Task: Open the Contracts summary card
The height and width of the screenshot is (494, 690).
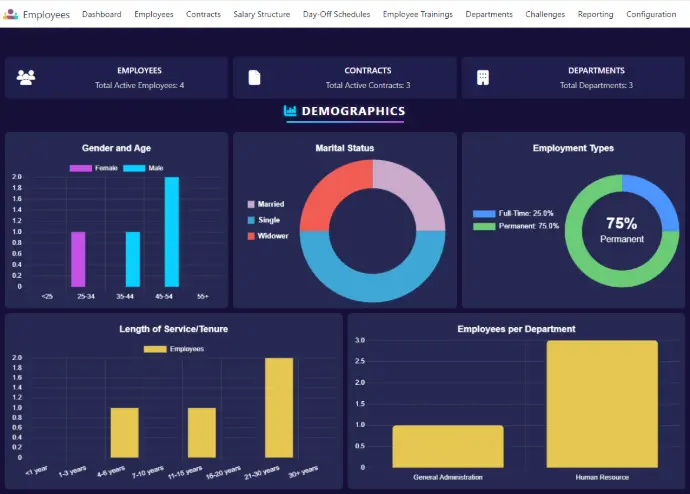Action: tap(345, 77)
